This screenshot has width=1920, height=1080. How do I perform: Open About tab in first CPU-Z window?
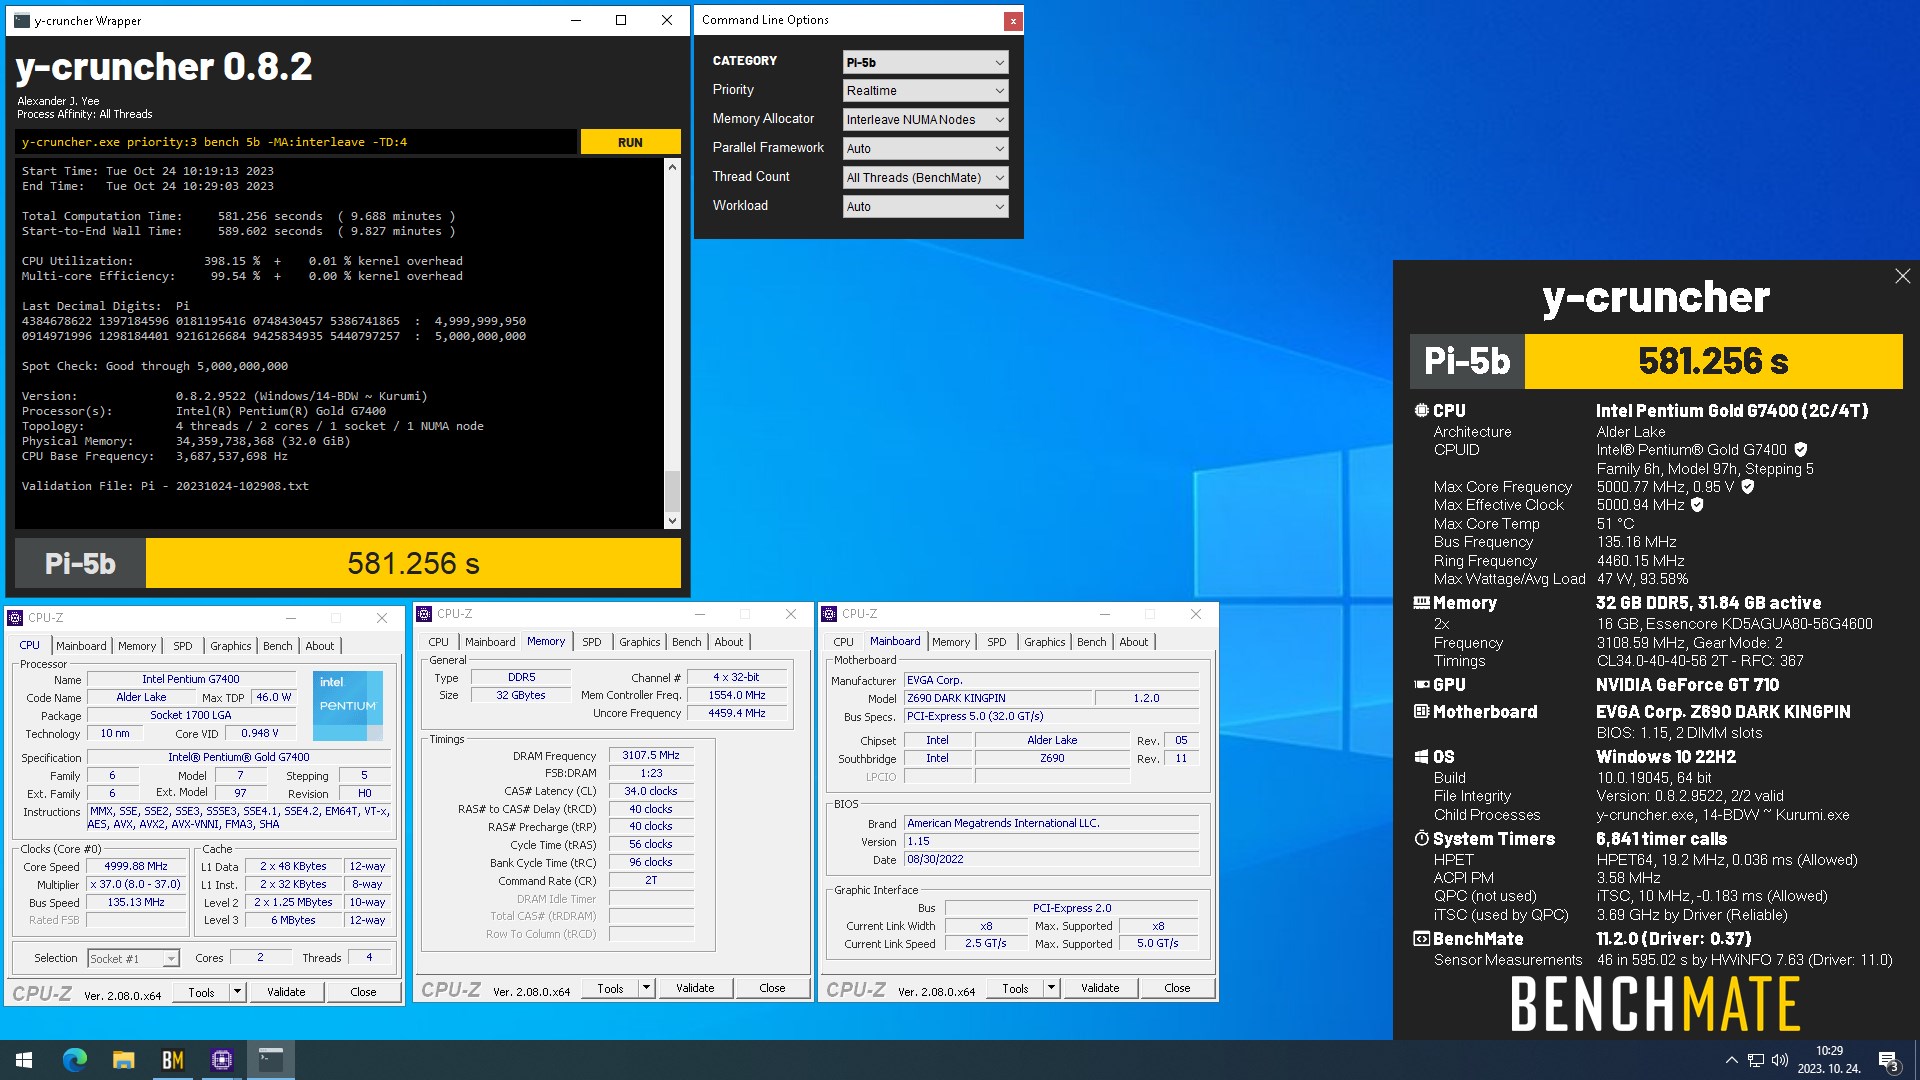point(320,646)
